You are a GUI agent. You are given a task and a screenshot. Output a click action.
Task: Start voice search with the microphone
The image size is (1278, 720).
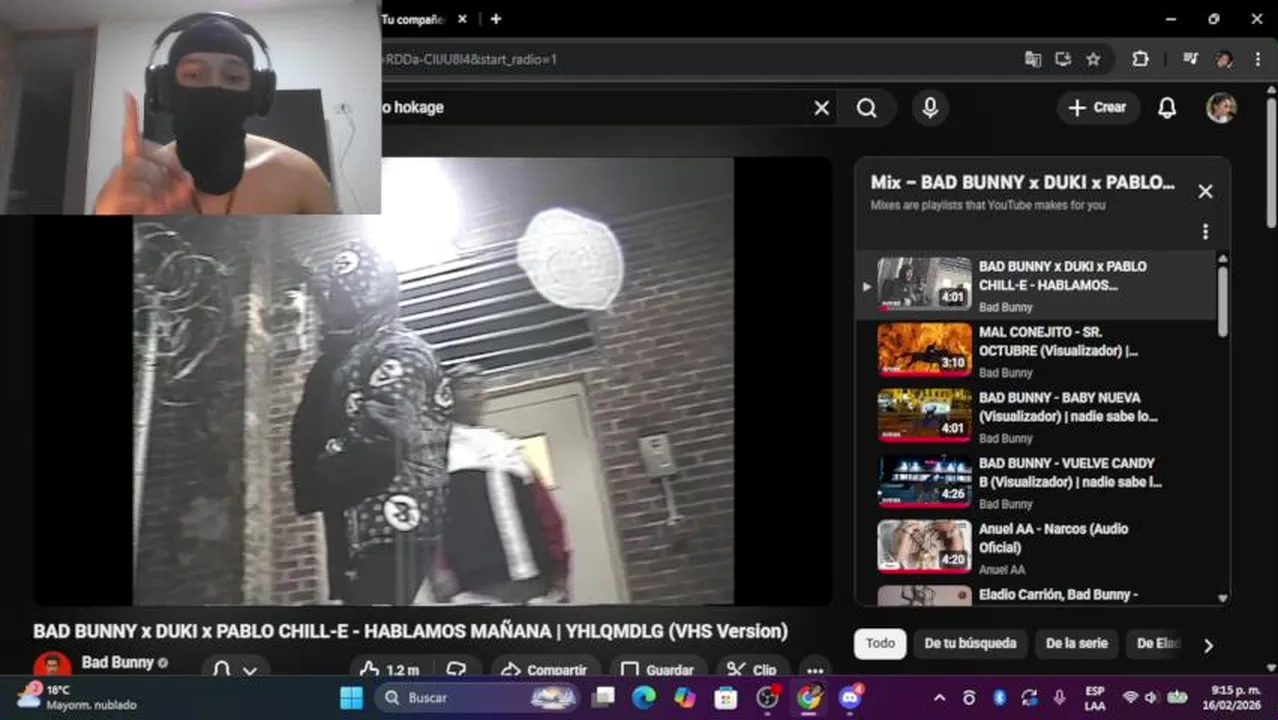pos(930,108)
